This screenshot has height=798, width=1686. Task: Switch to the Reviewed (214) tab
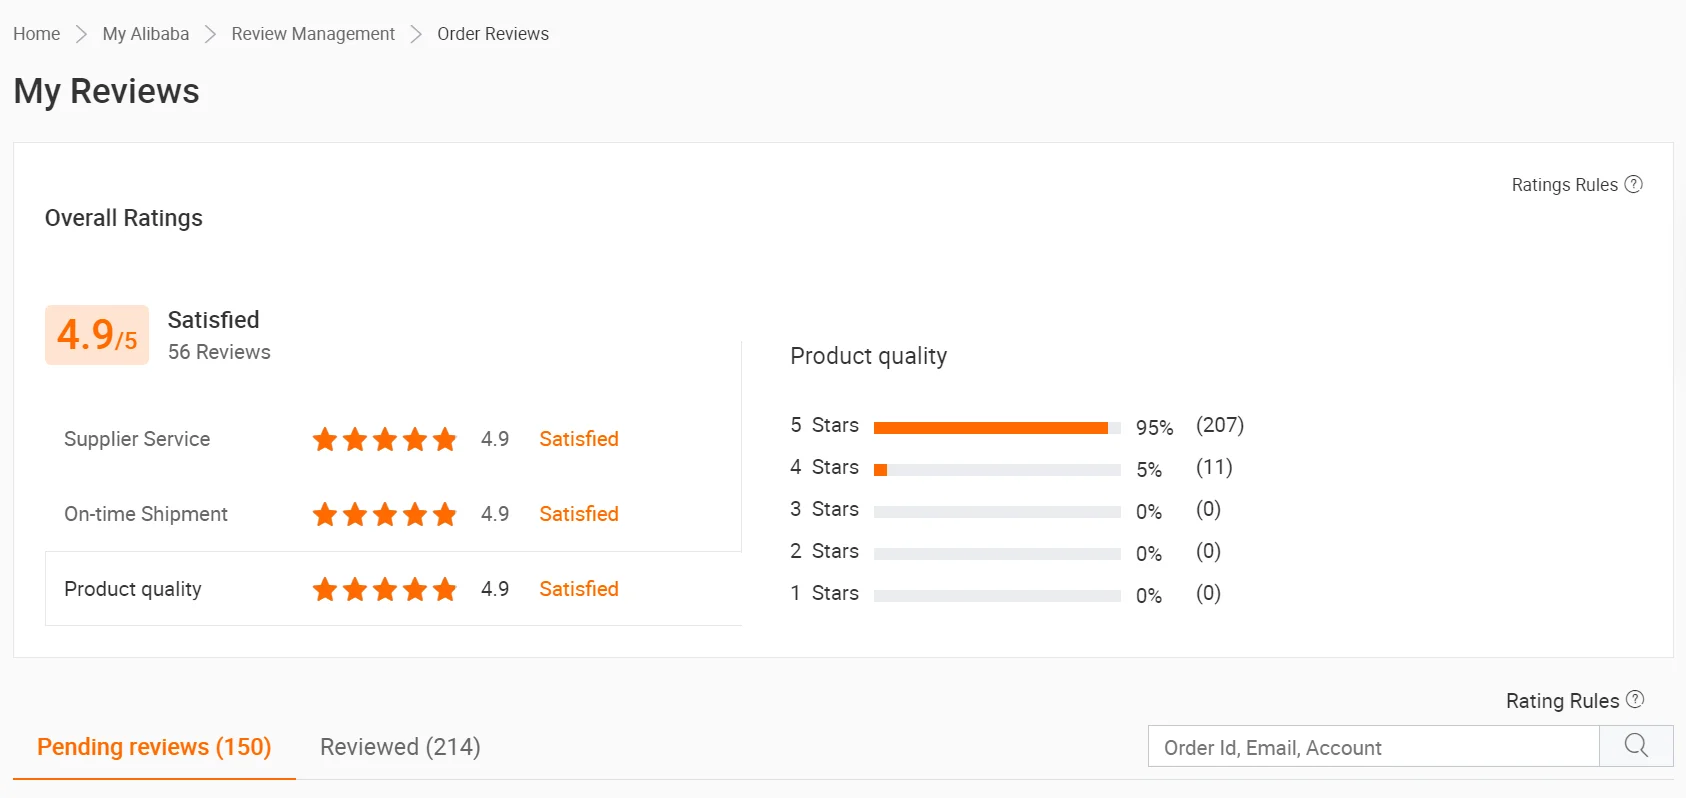pyautogui.click(x=400, y=747)
